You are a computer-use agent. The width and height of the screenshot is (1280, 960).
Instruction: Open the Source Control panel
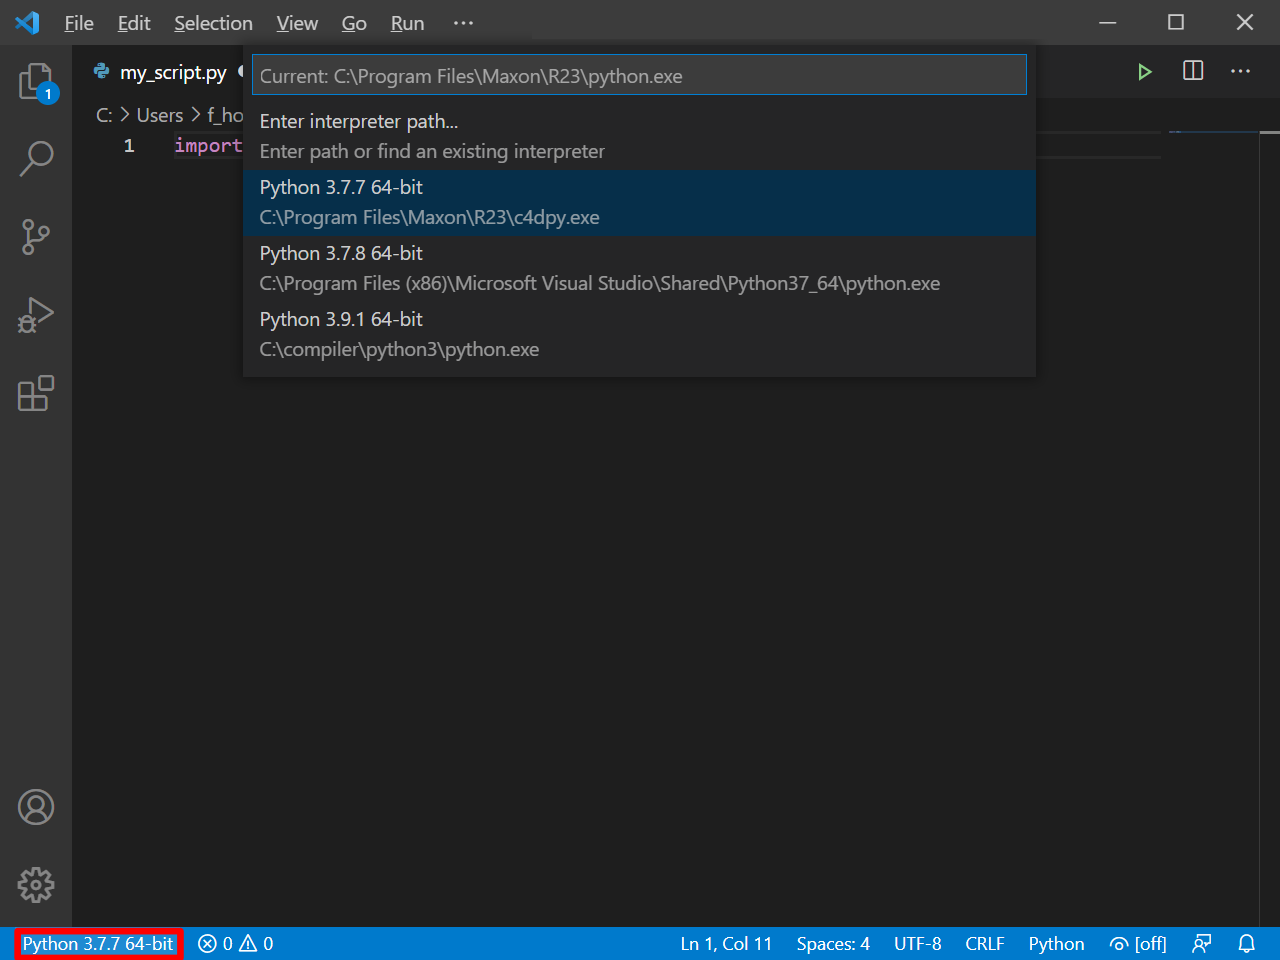[37, 237]
